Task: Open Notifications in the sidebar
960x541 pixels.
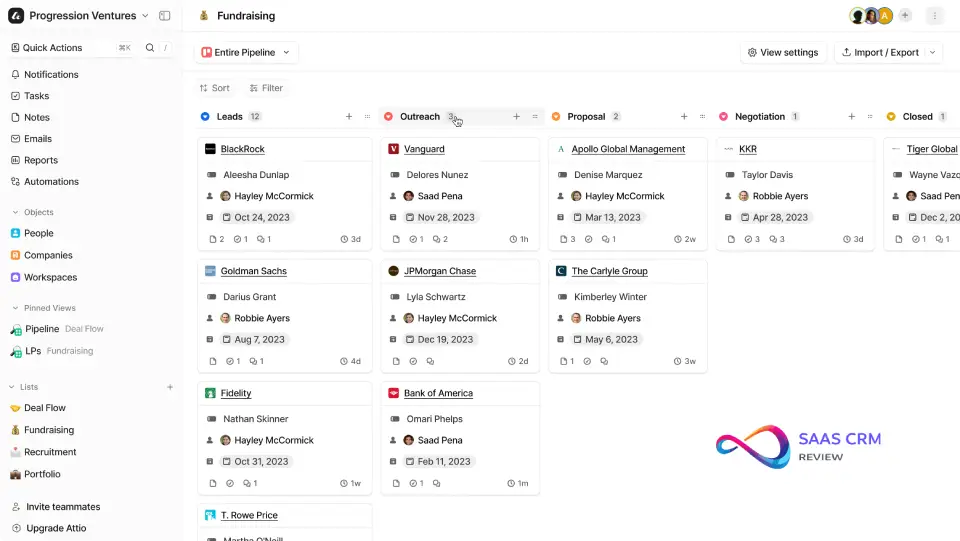Action: tap(51, 75)
